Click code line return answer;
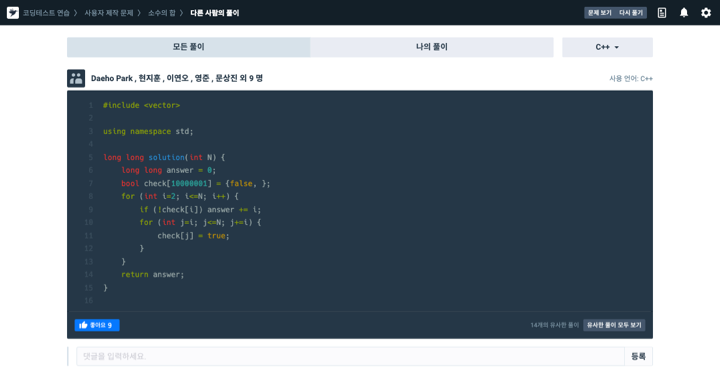 point(152,274)
